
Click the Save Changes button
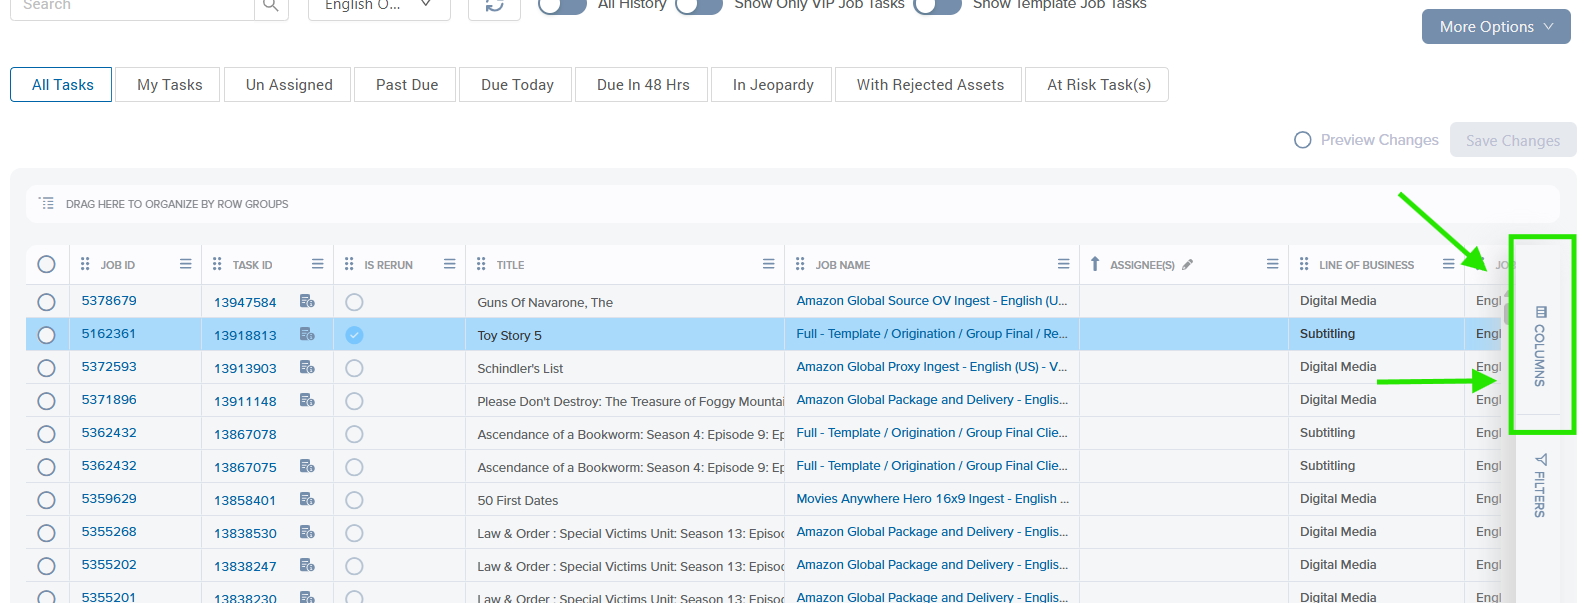[x=1513, y=140]
